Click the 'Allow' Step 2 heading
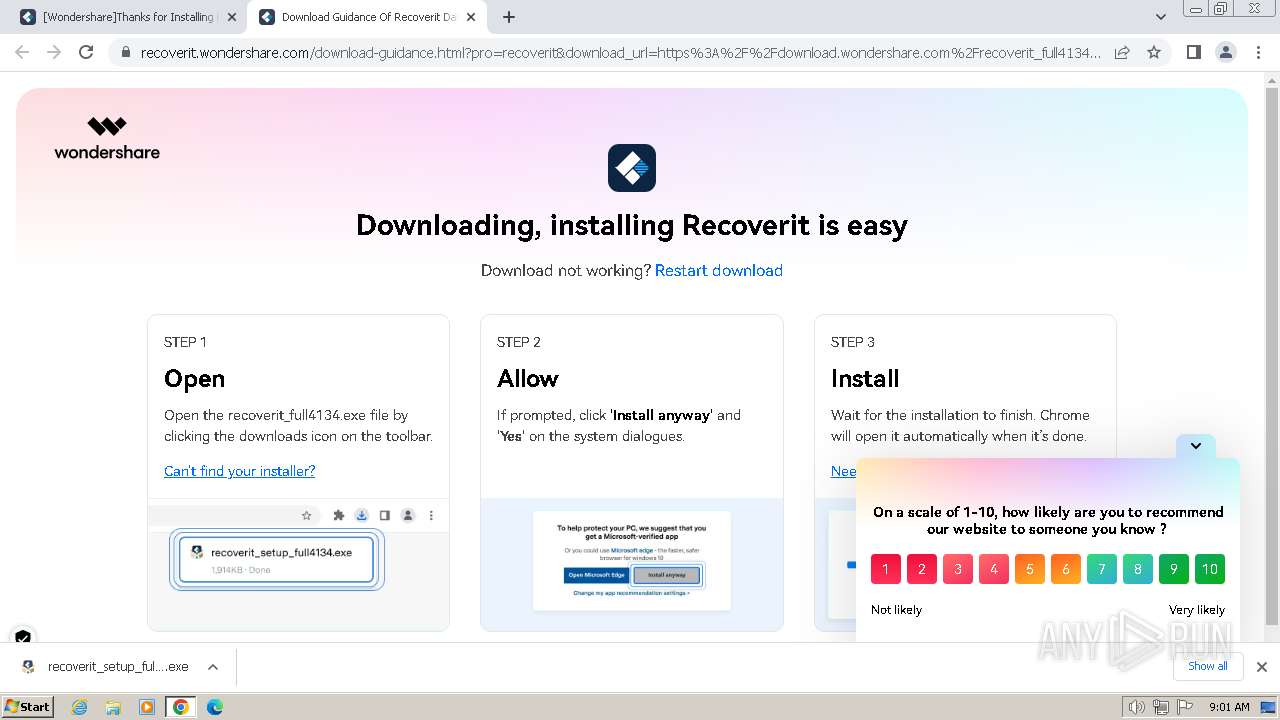This screenshot has height=720, width=1280. pos(528,379)
